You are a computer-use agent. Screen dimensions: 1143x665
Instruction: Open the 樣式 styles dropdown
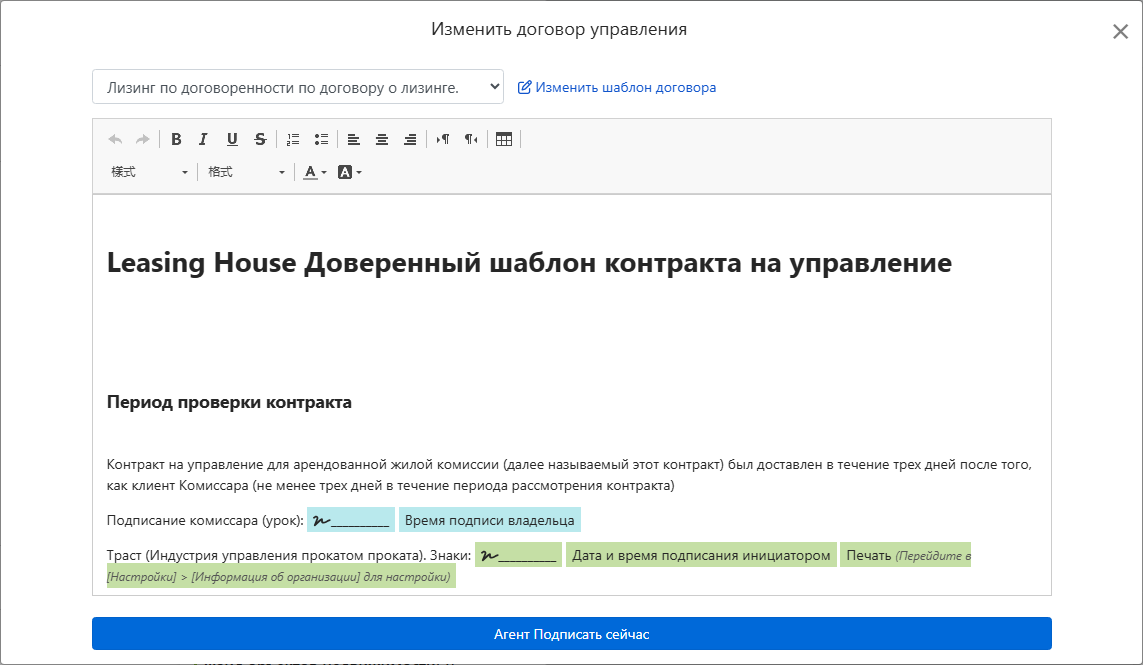149,172
